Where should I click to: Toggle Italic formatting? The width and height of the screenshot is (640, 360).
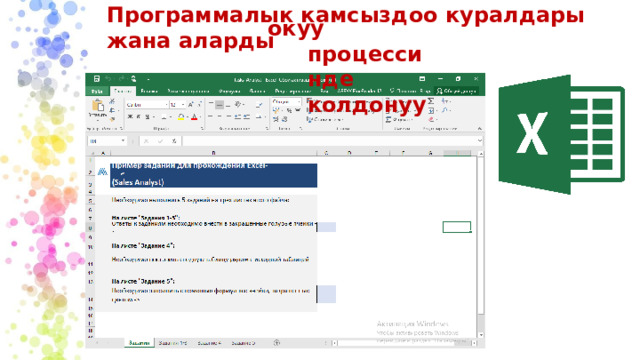click(138, 117)
